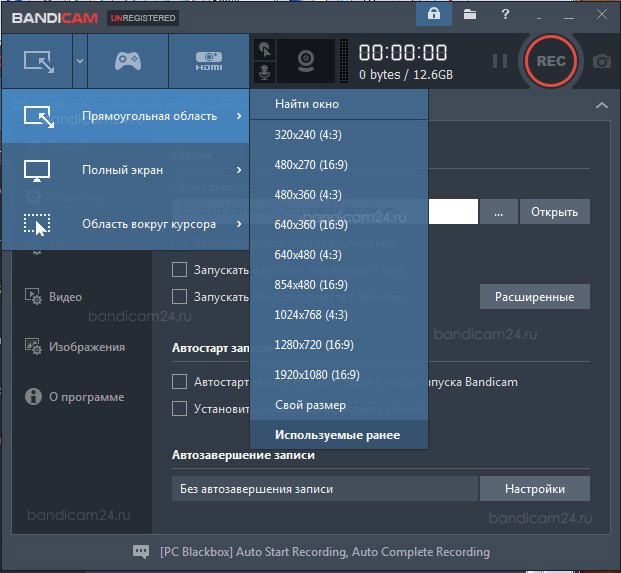This screenshot has width=621, height=573.
Task: Open the Изображения settings tab
Action: coord(87,347)
